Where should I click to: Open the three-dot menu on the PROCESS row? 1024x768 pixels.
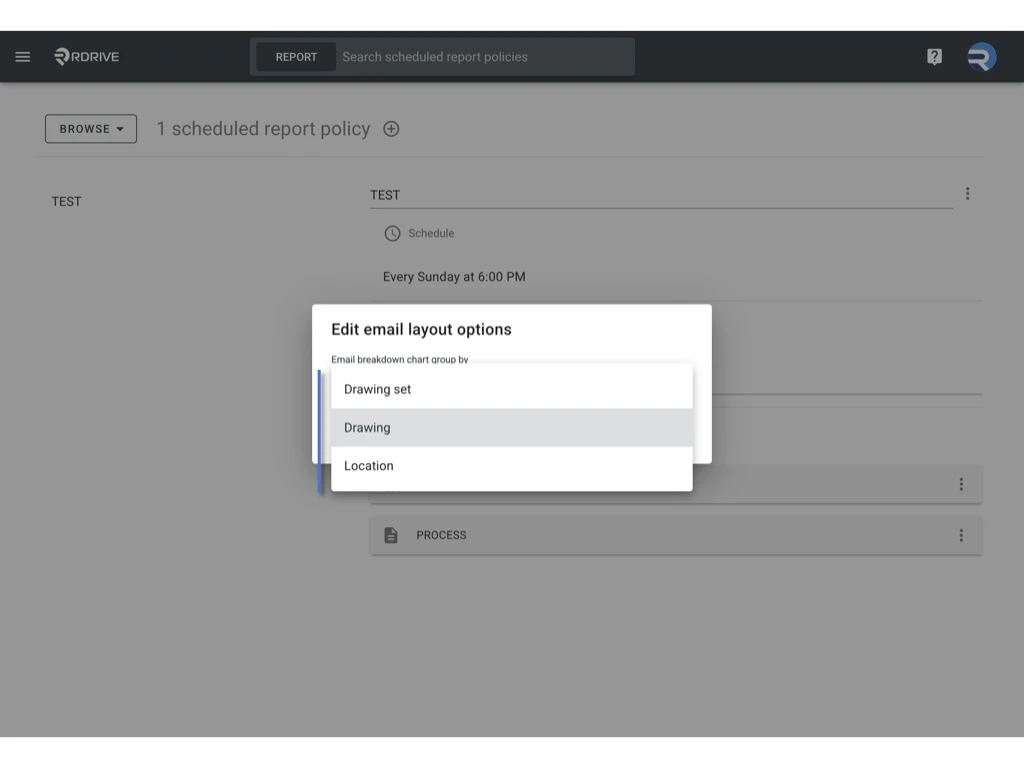(x=961, y=535)
